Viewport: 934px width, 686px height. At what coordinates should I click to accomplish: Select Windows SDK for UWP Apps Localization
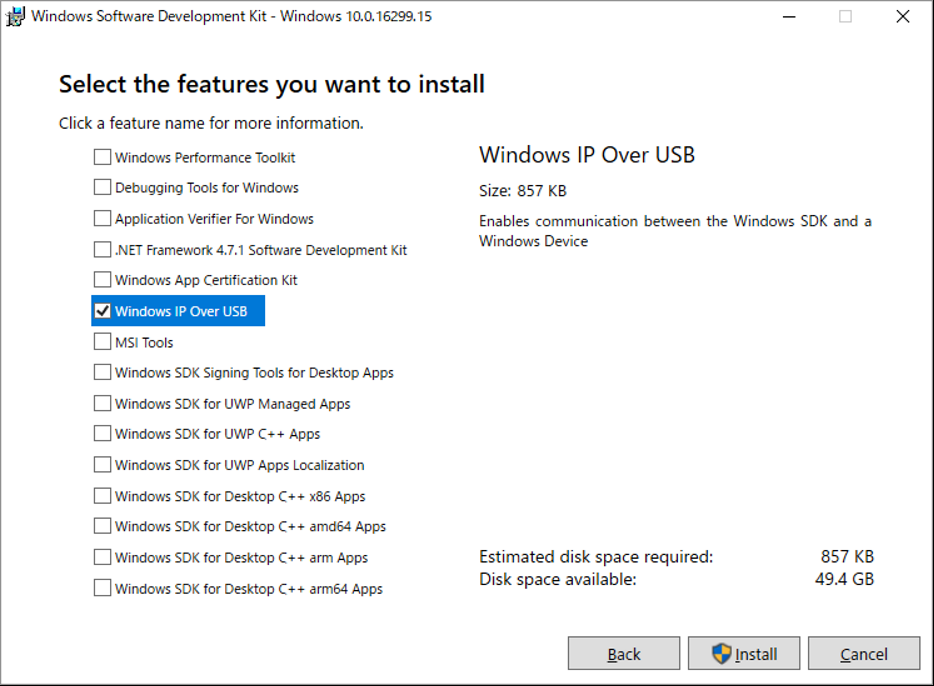[x=102, y=464]
